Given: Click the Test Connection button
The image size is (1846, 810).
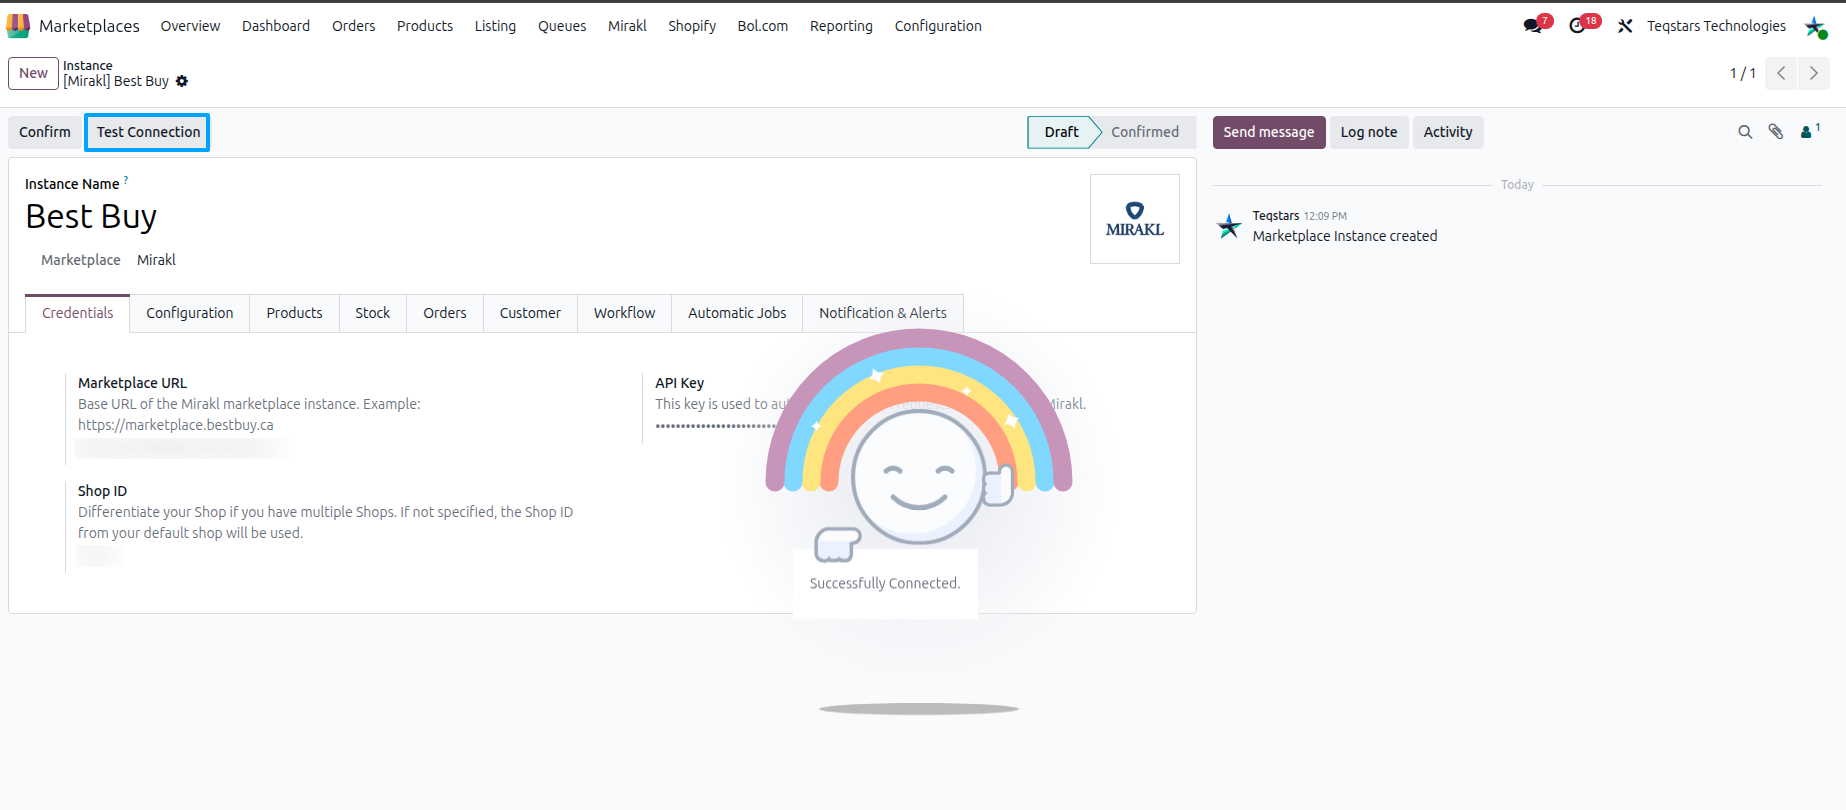Looking at the screenshot, I should (148, 132).
